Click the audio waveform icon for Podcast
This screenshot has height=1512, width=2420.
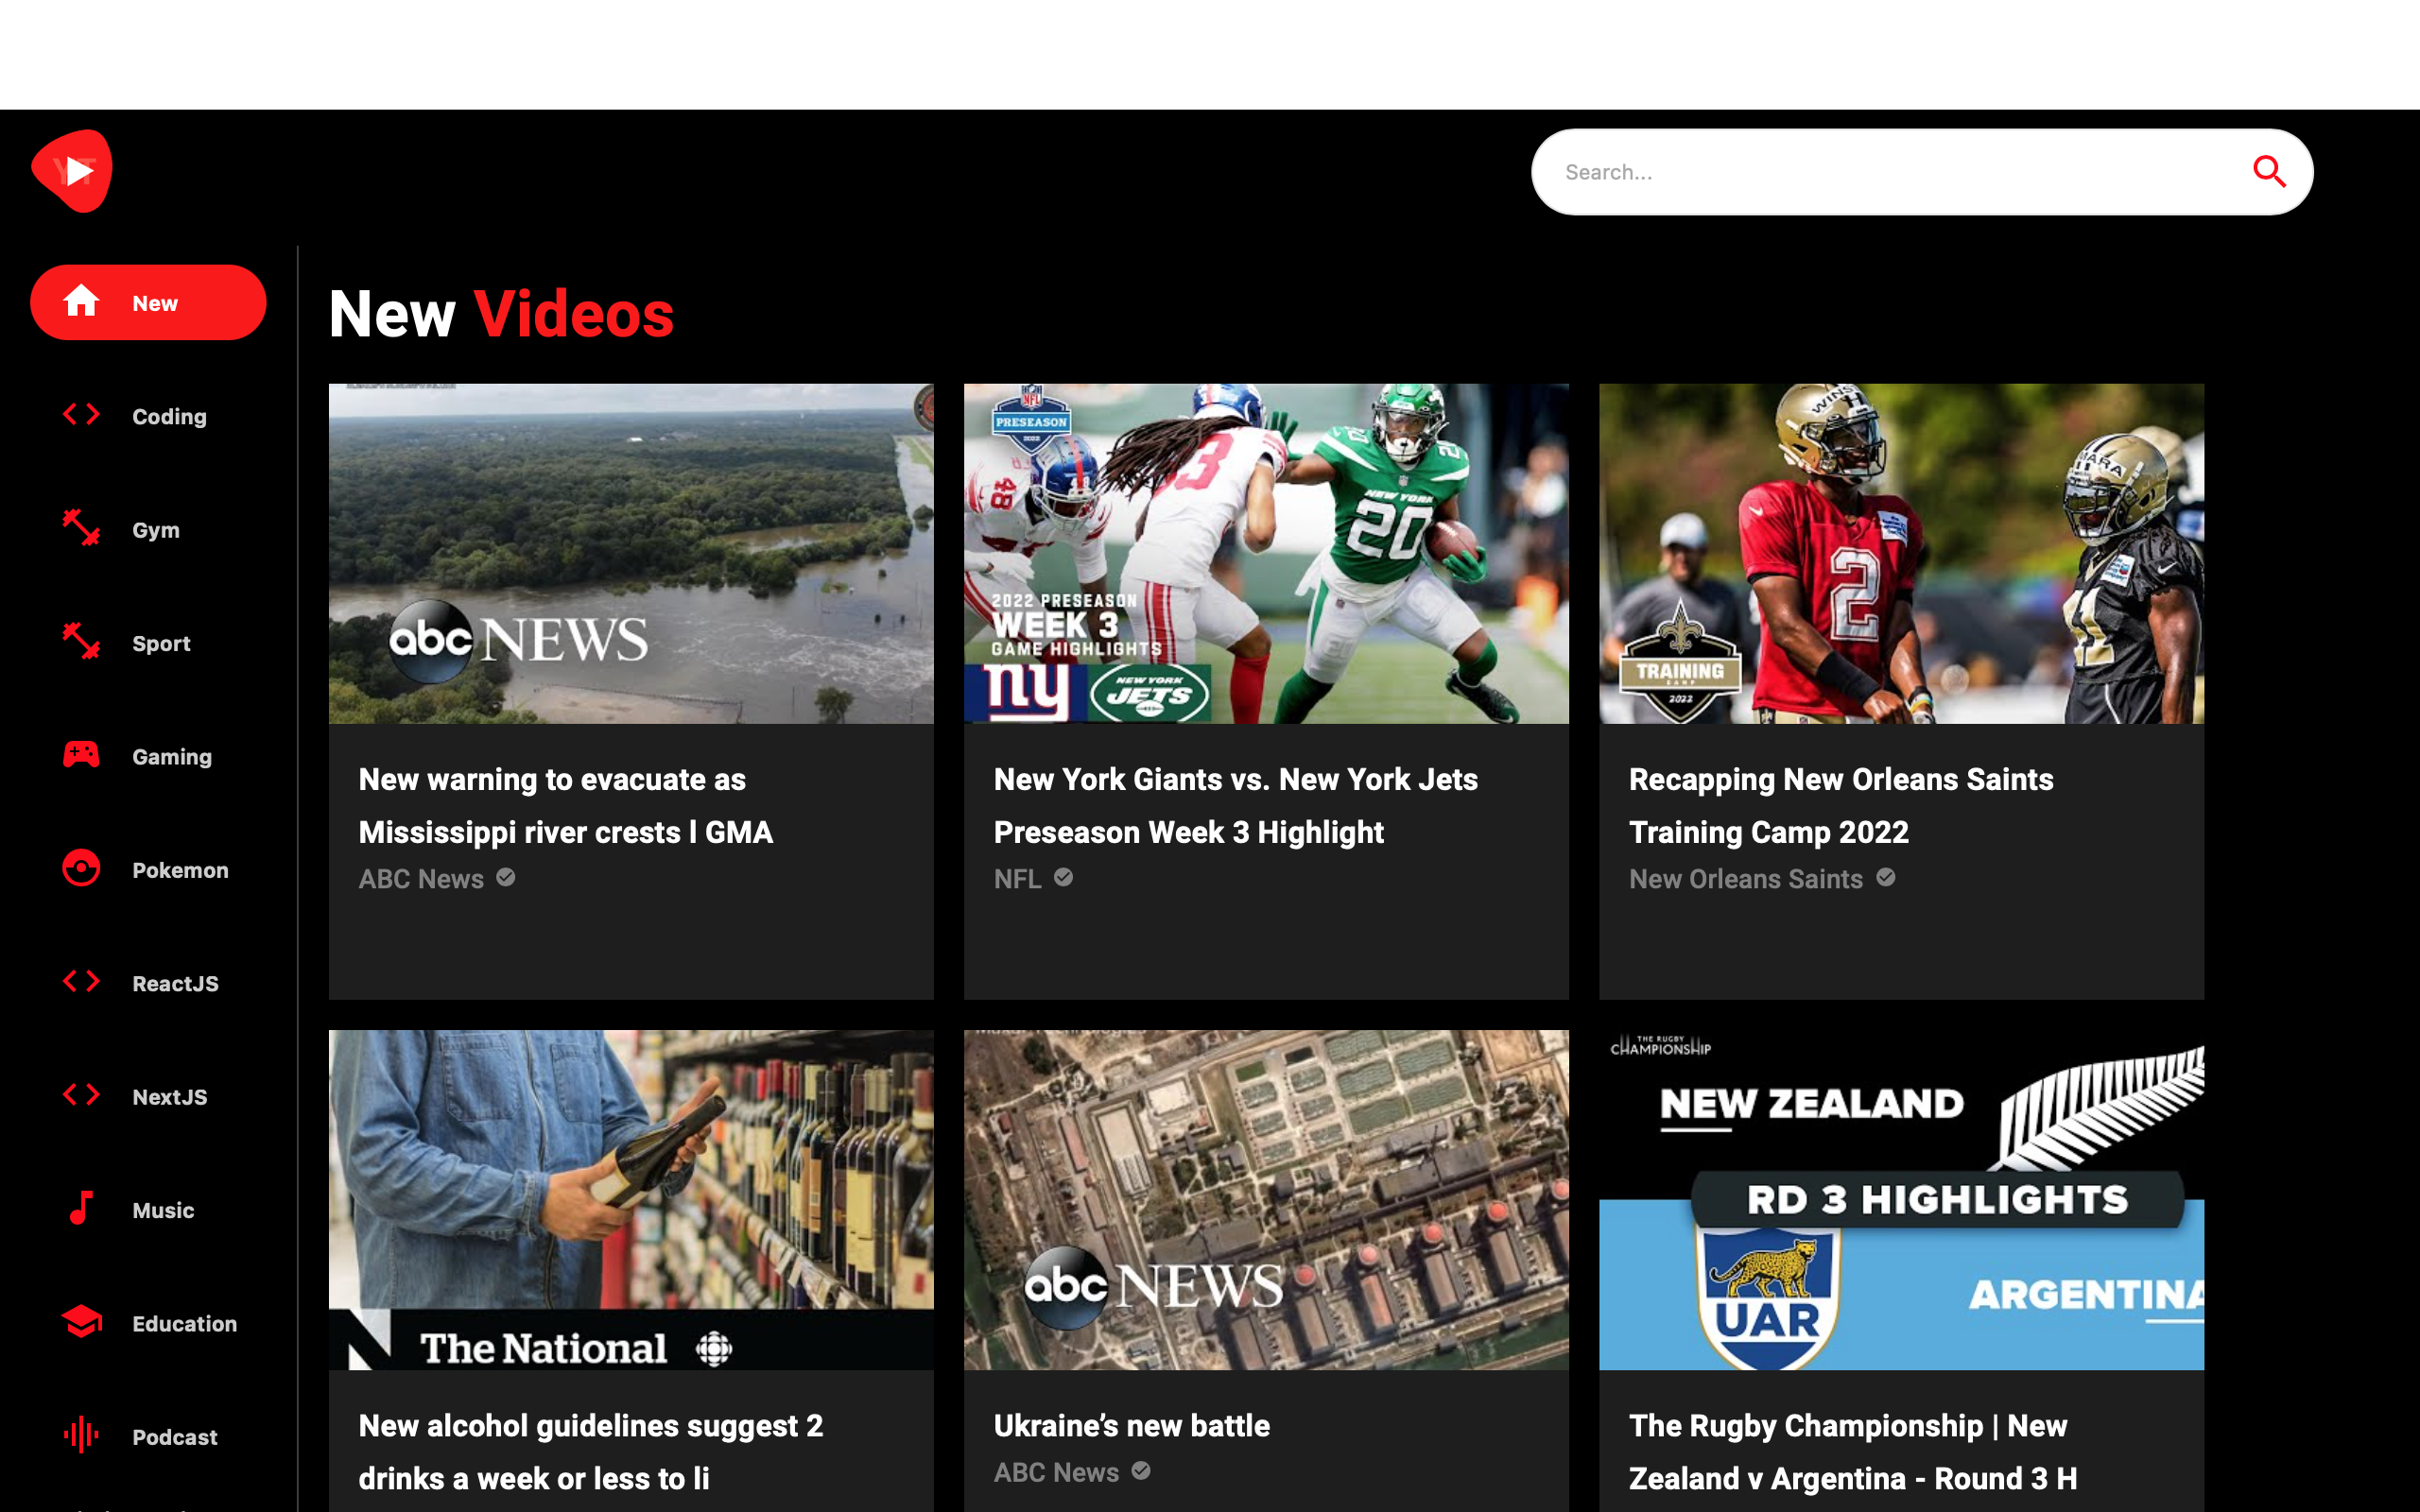(x=81, y=1435)
